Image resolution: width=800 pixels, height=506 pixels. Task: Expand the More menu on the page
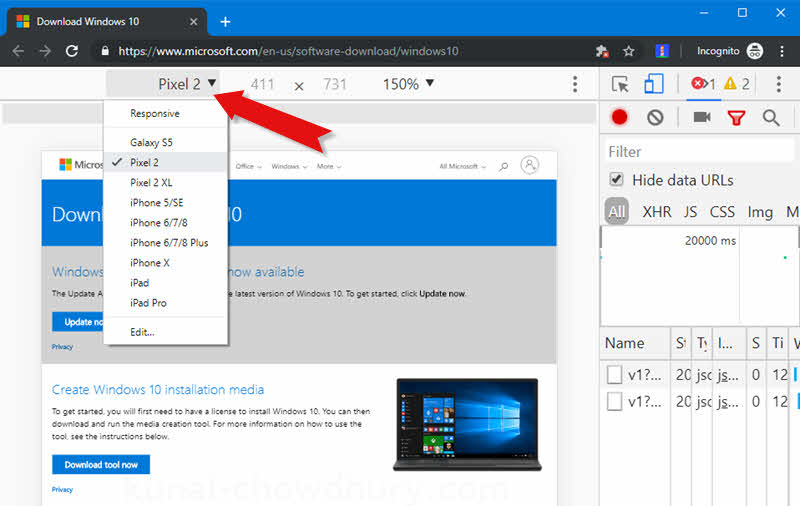tap(329, 166)
